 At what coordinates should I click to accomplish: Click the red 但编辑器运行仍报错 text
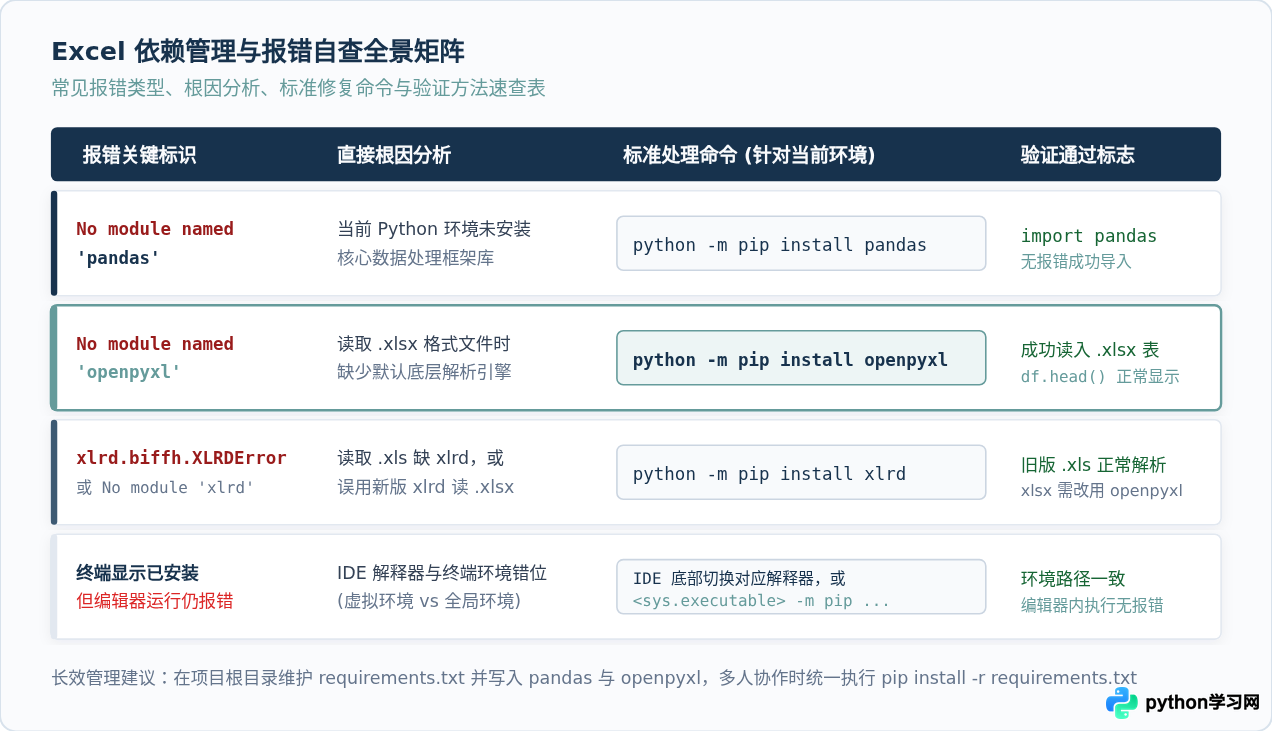click(x=155, y=601)
